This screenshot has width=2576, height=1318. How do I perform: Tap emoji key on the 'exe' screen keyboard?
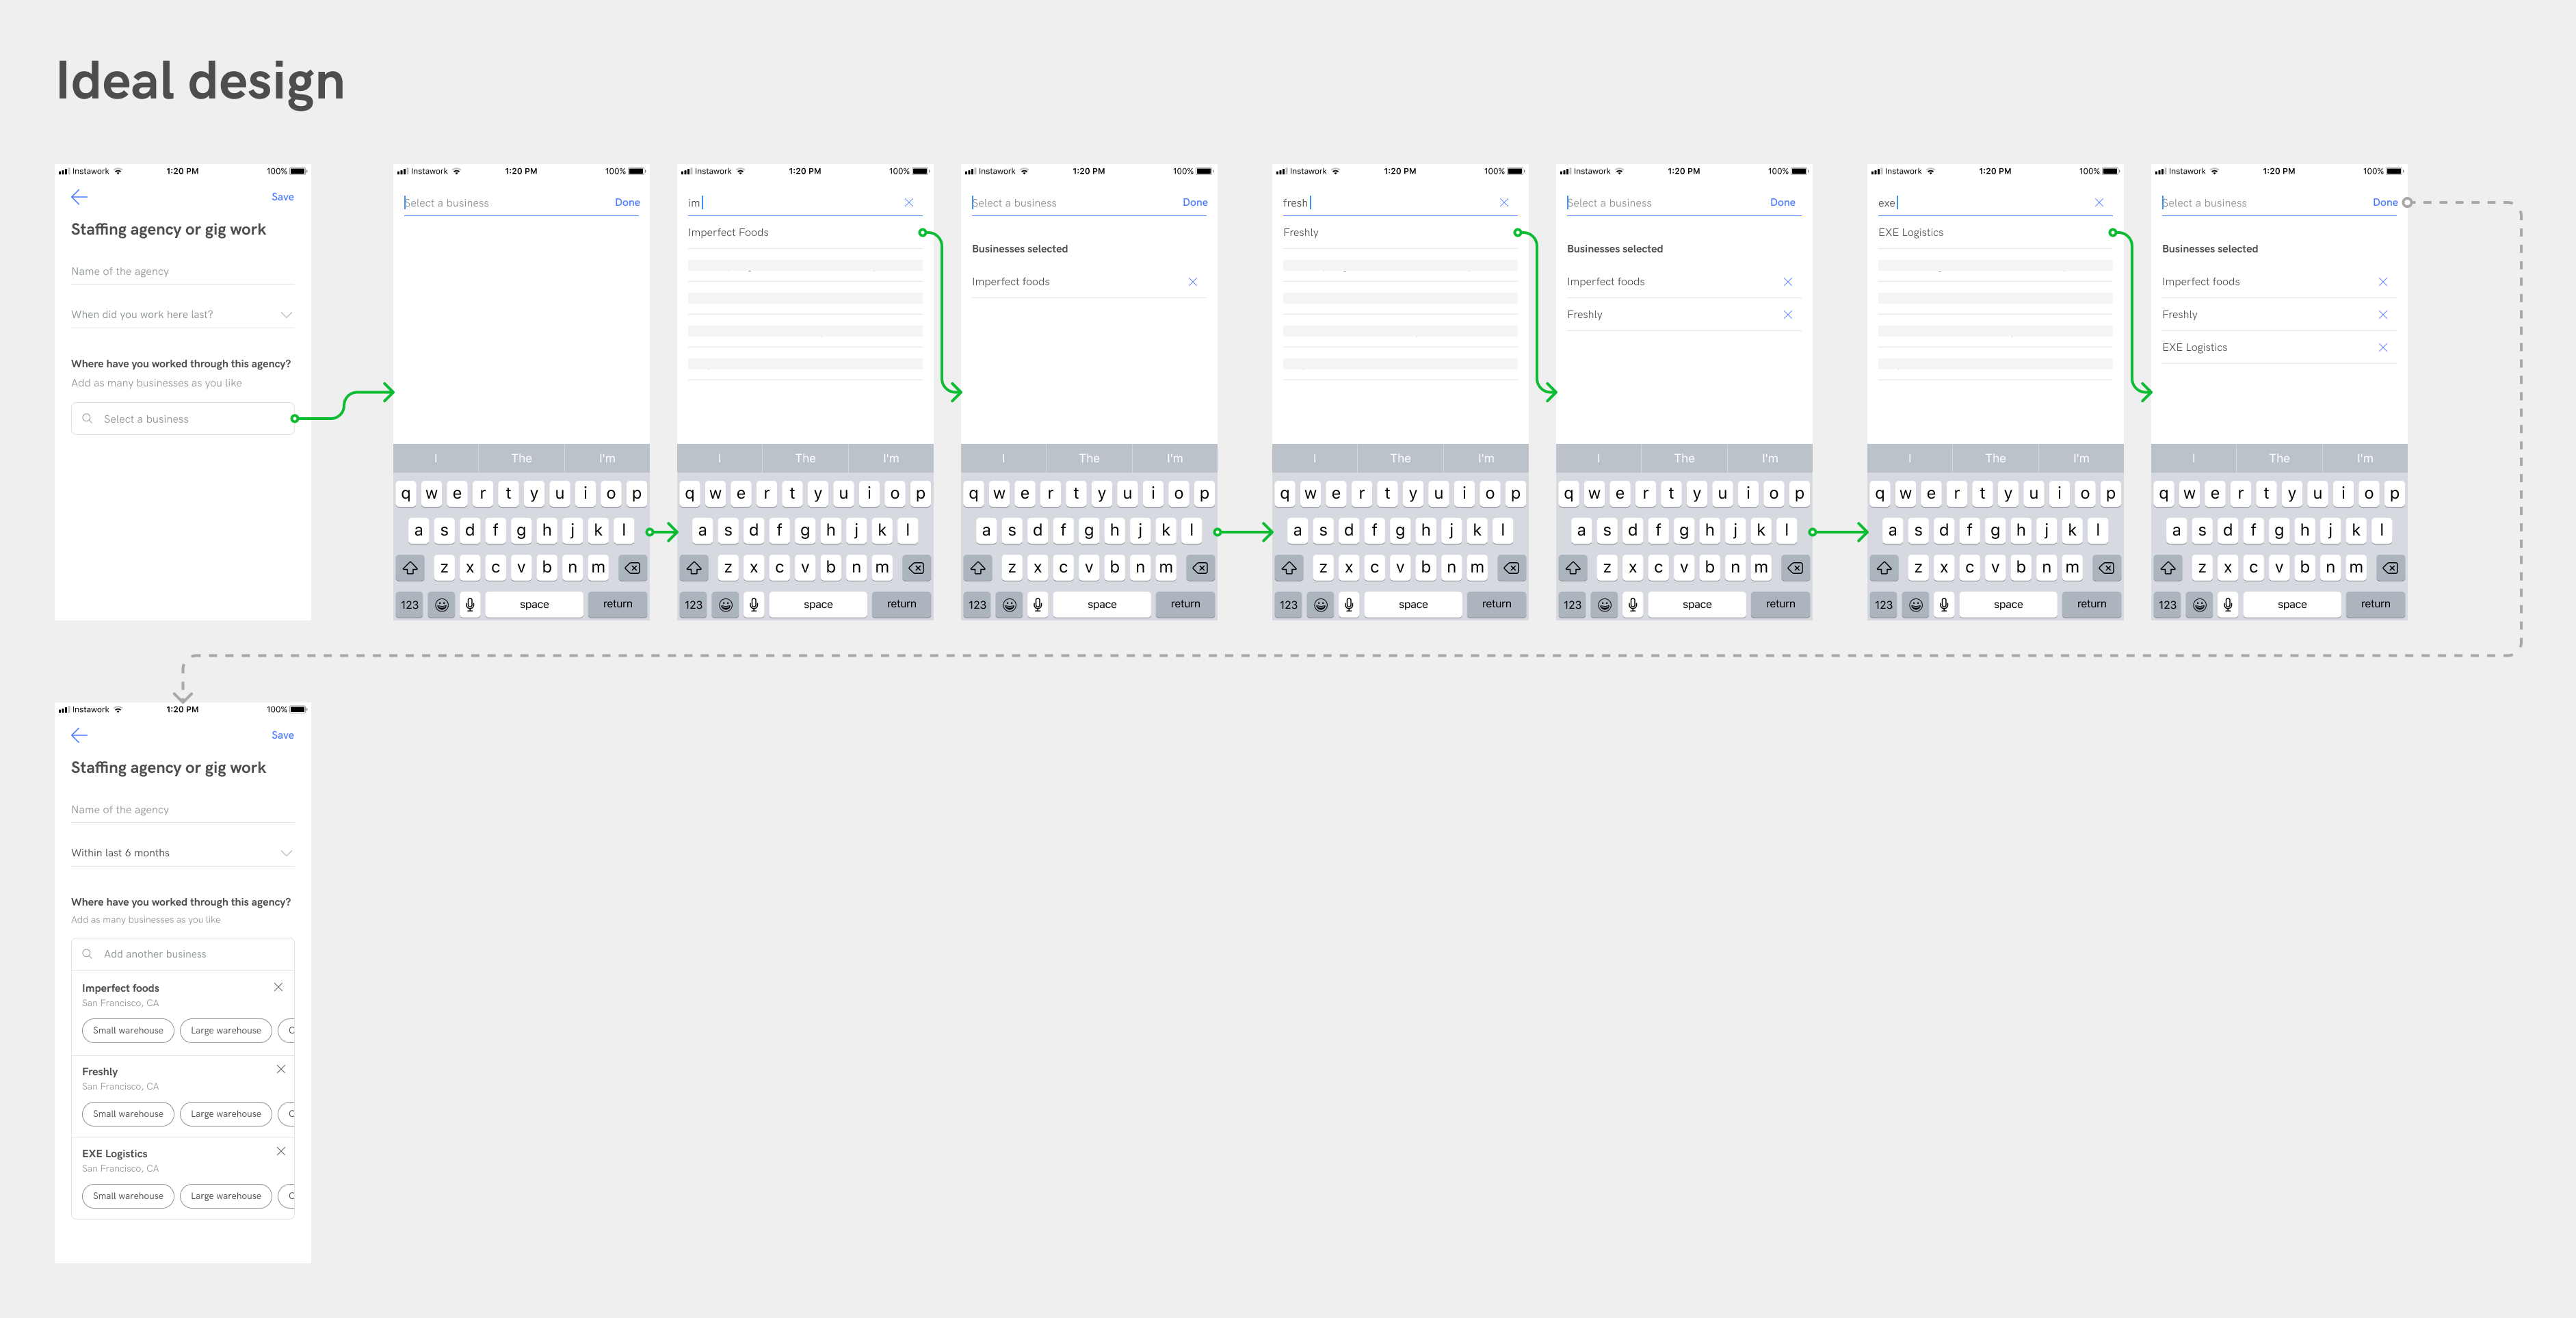(1916, 604)
